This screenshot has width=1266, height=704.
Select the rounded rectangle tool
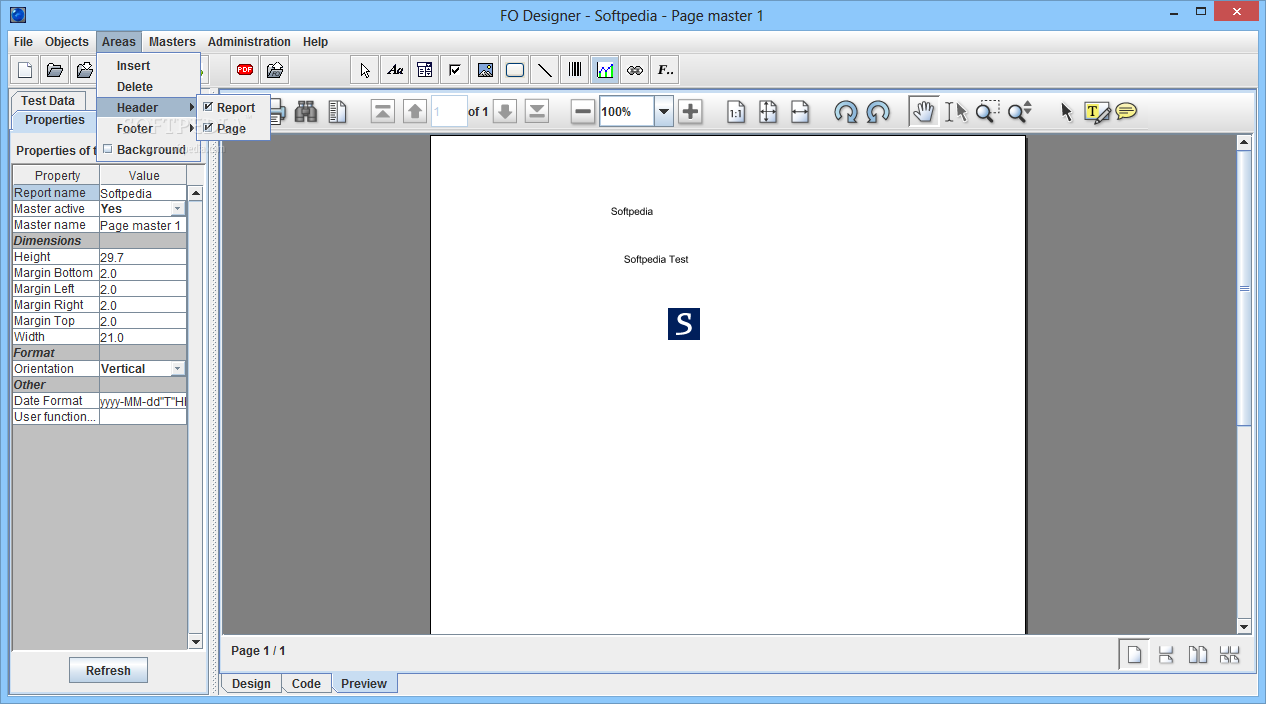(515, 70)
